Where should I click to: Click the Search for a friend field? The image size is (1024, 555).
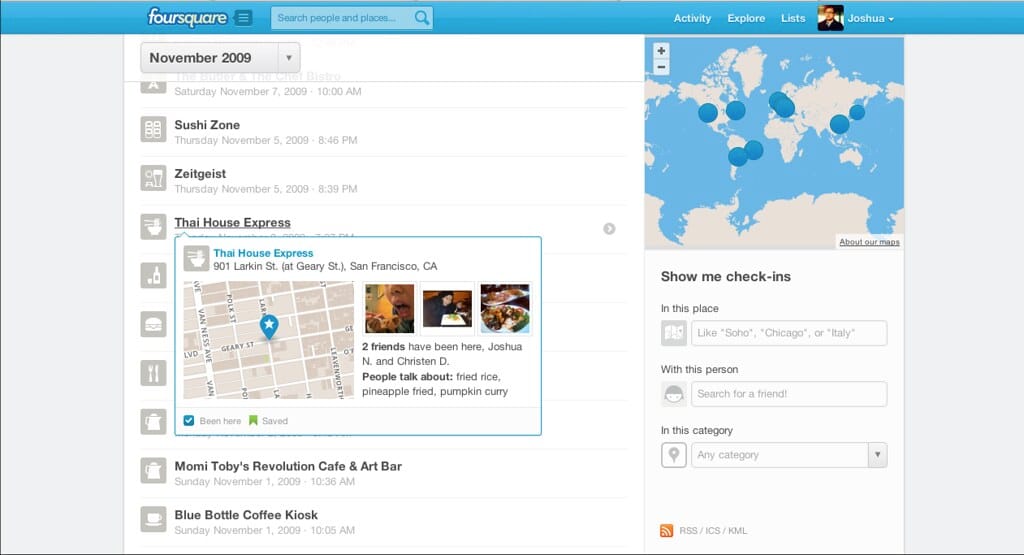click(789, 394)
